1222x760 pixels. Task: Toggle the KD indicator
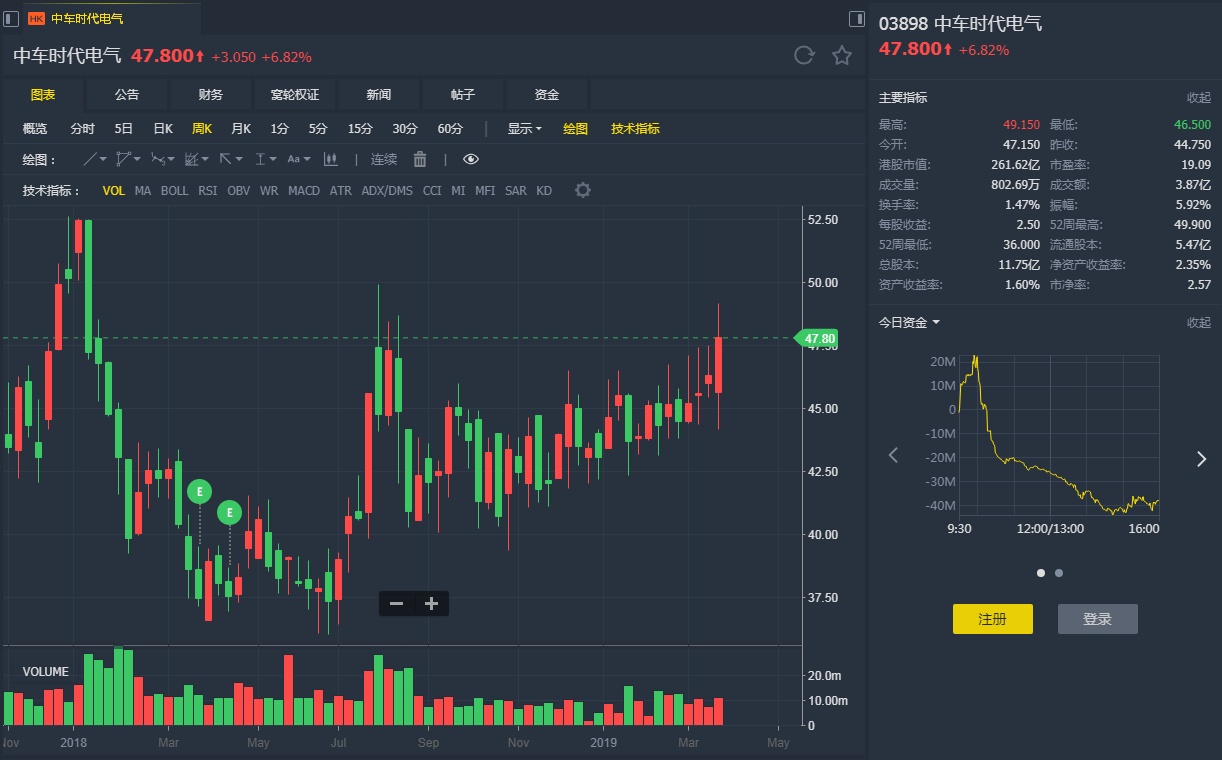pyautogui.click(x=544, y=190)
